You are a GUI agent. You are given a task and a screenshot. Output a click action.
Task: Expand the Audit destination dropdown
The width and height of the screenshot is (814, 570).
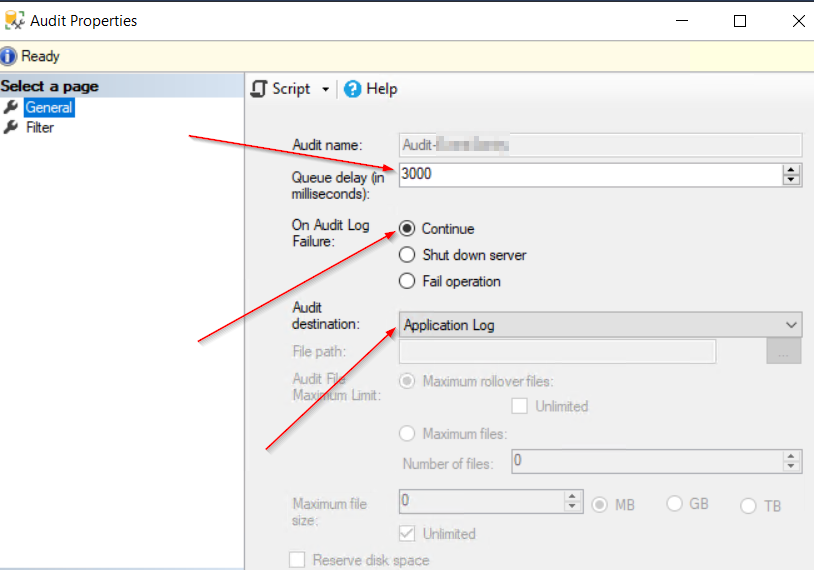click(x=791, y=325)
